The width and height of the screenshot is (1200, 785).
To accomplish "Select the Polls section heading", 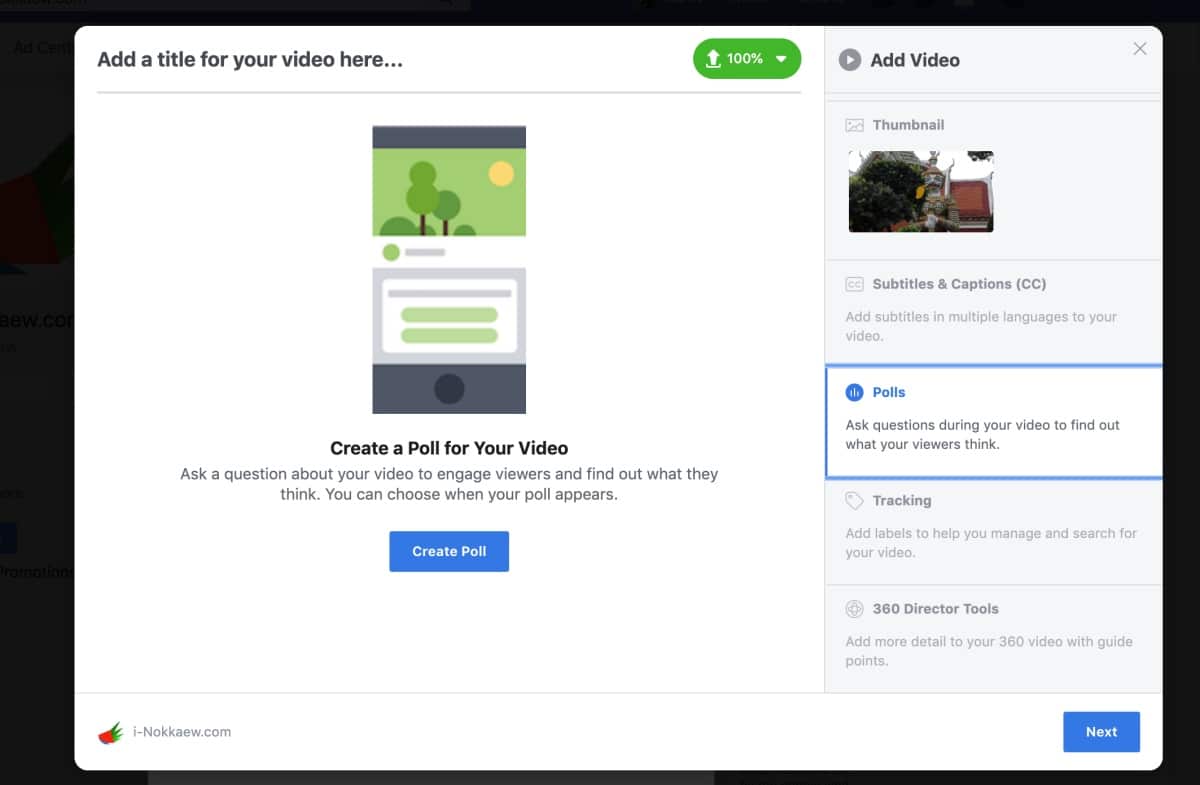I will [x=889, y=392].
